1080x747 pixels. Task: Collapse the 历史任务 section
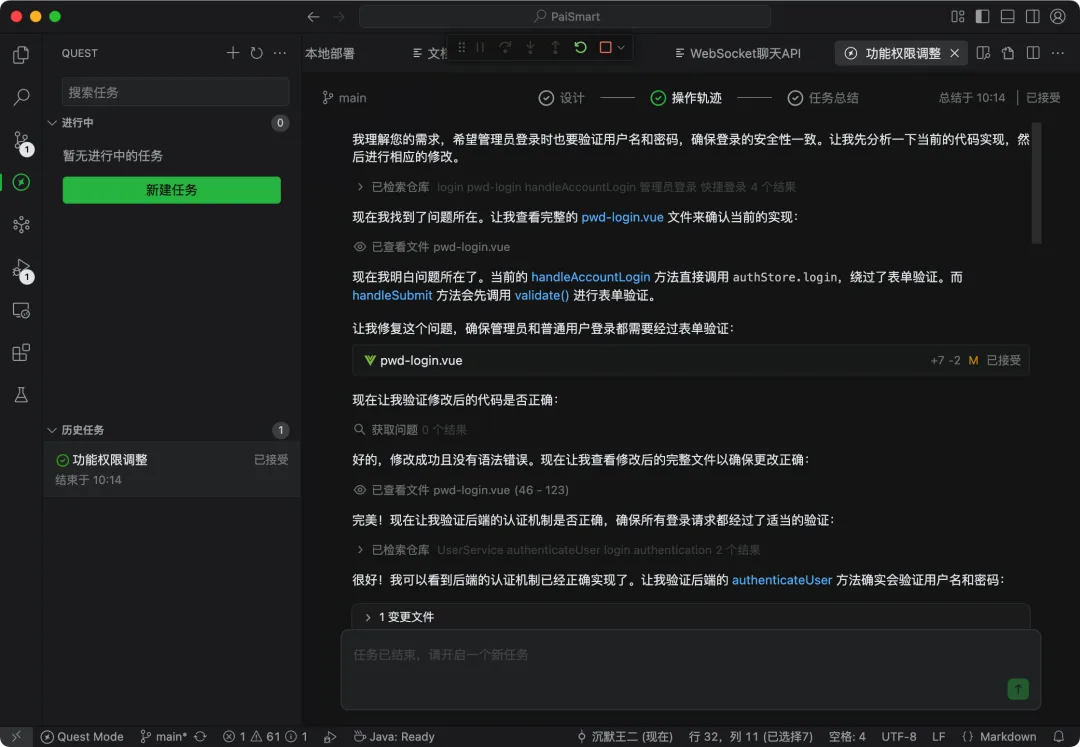coord(52,430)
